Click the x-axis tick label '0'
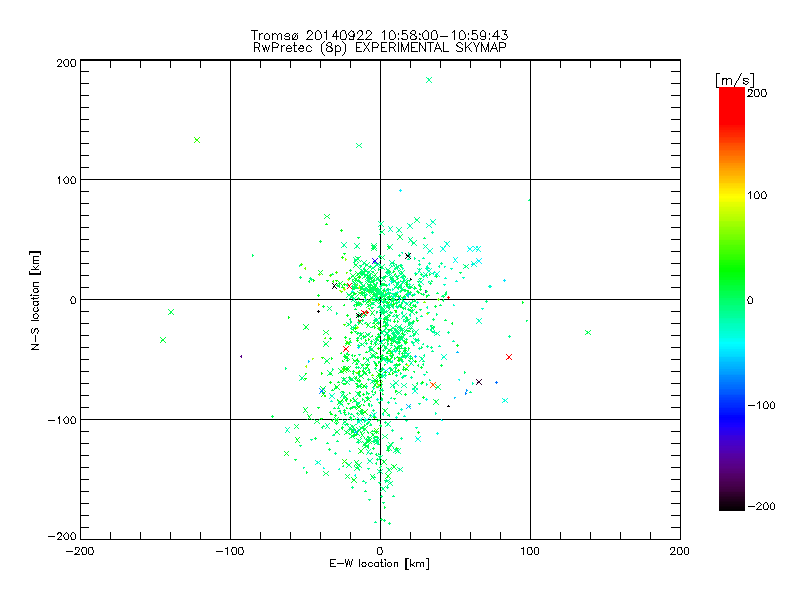 (x=380, y=551)
